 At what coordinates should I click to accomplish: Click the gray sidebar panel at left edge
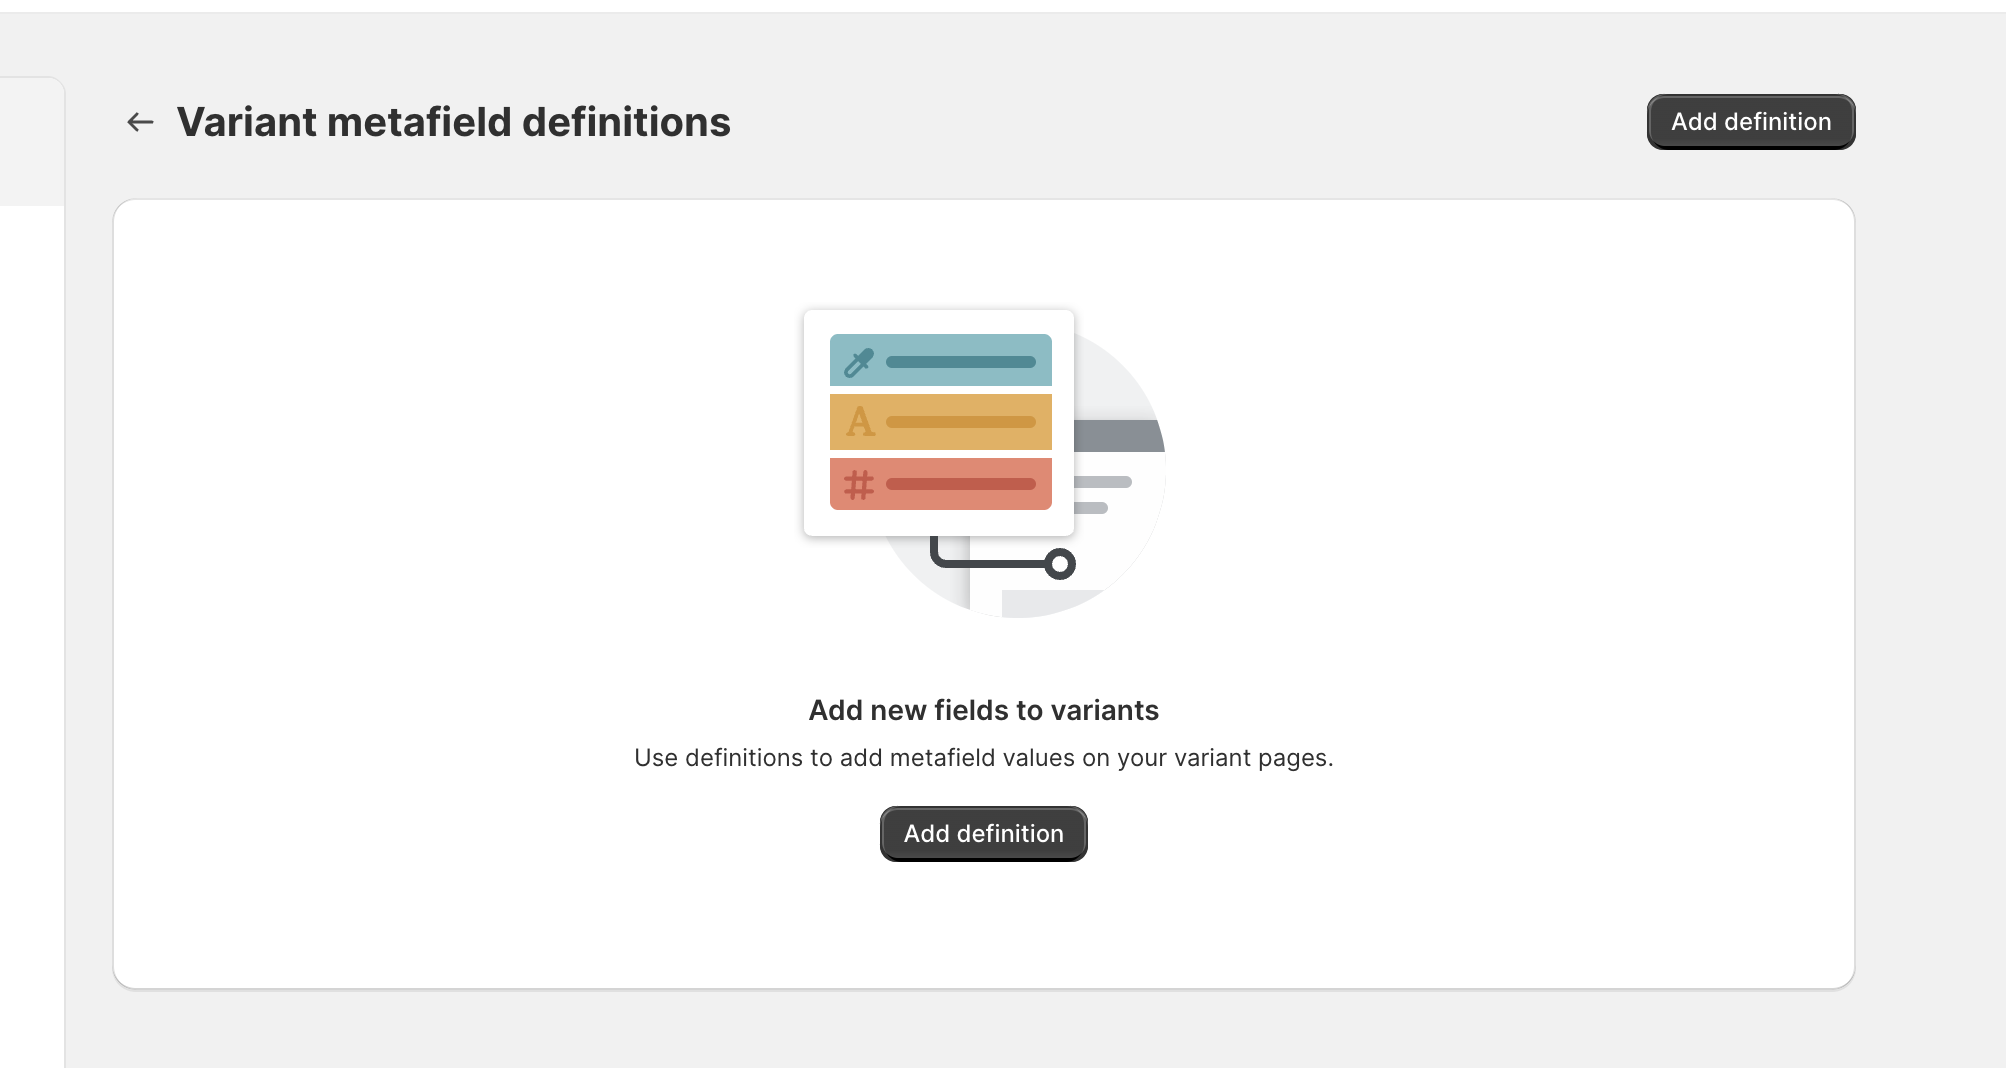(30, 140)
